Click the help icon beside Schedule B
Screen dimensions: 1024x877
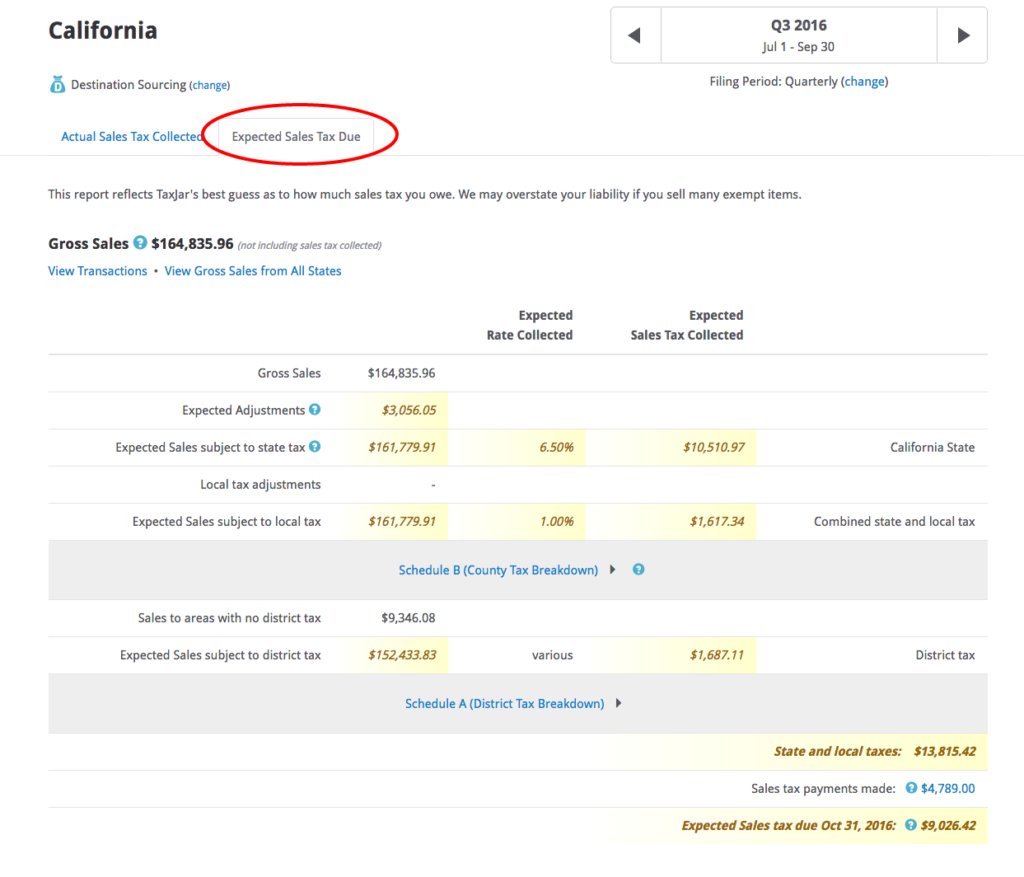point(638,570)
